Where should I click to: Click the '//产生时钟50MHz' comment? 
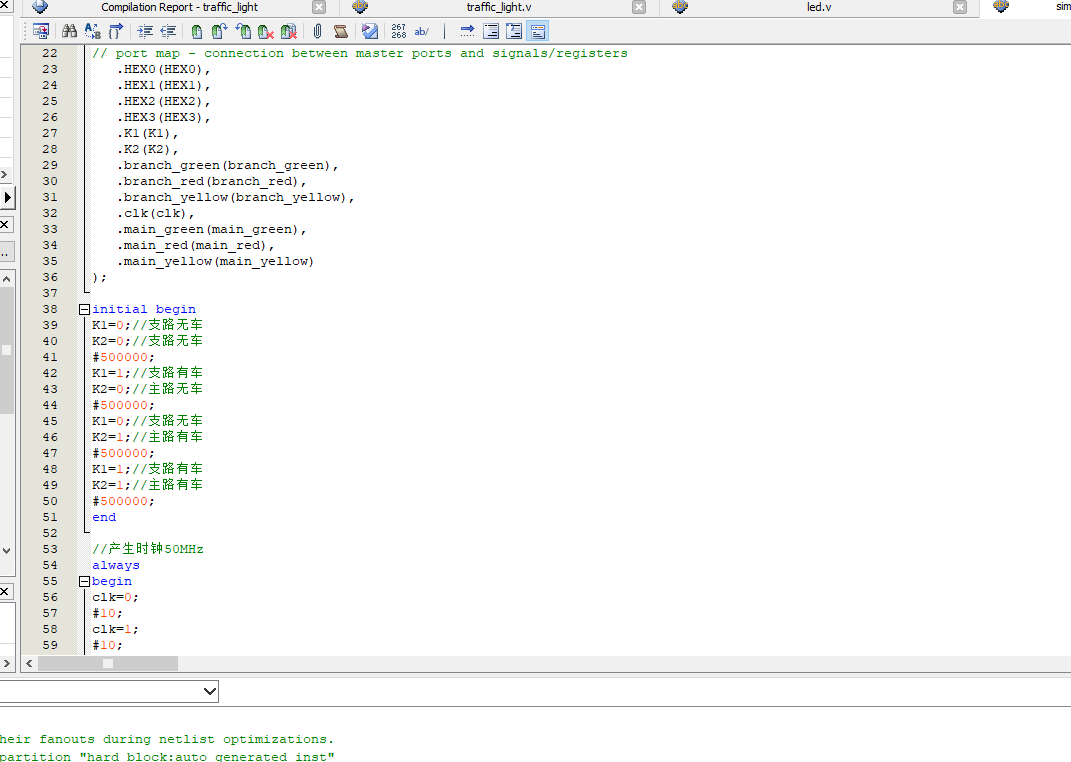coord(148,549)
